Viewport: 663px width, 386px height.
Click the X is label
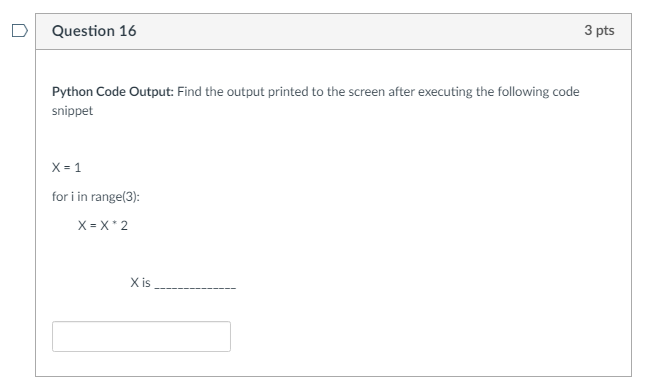point(140,282)
